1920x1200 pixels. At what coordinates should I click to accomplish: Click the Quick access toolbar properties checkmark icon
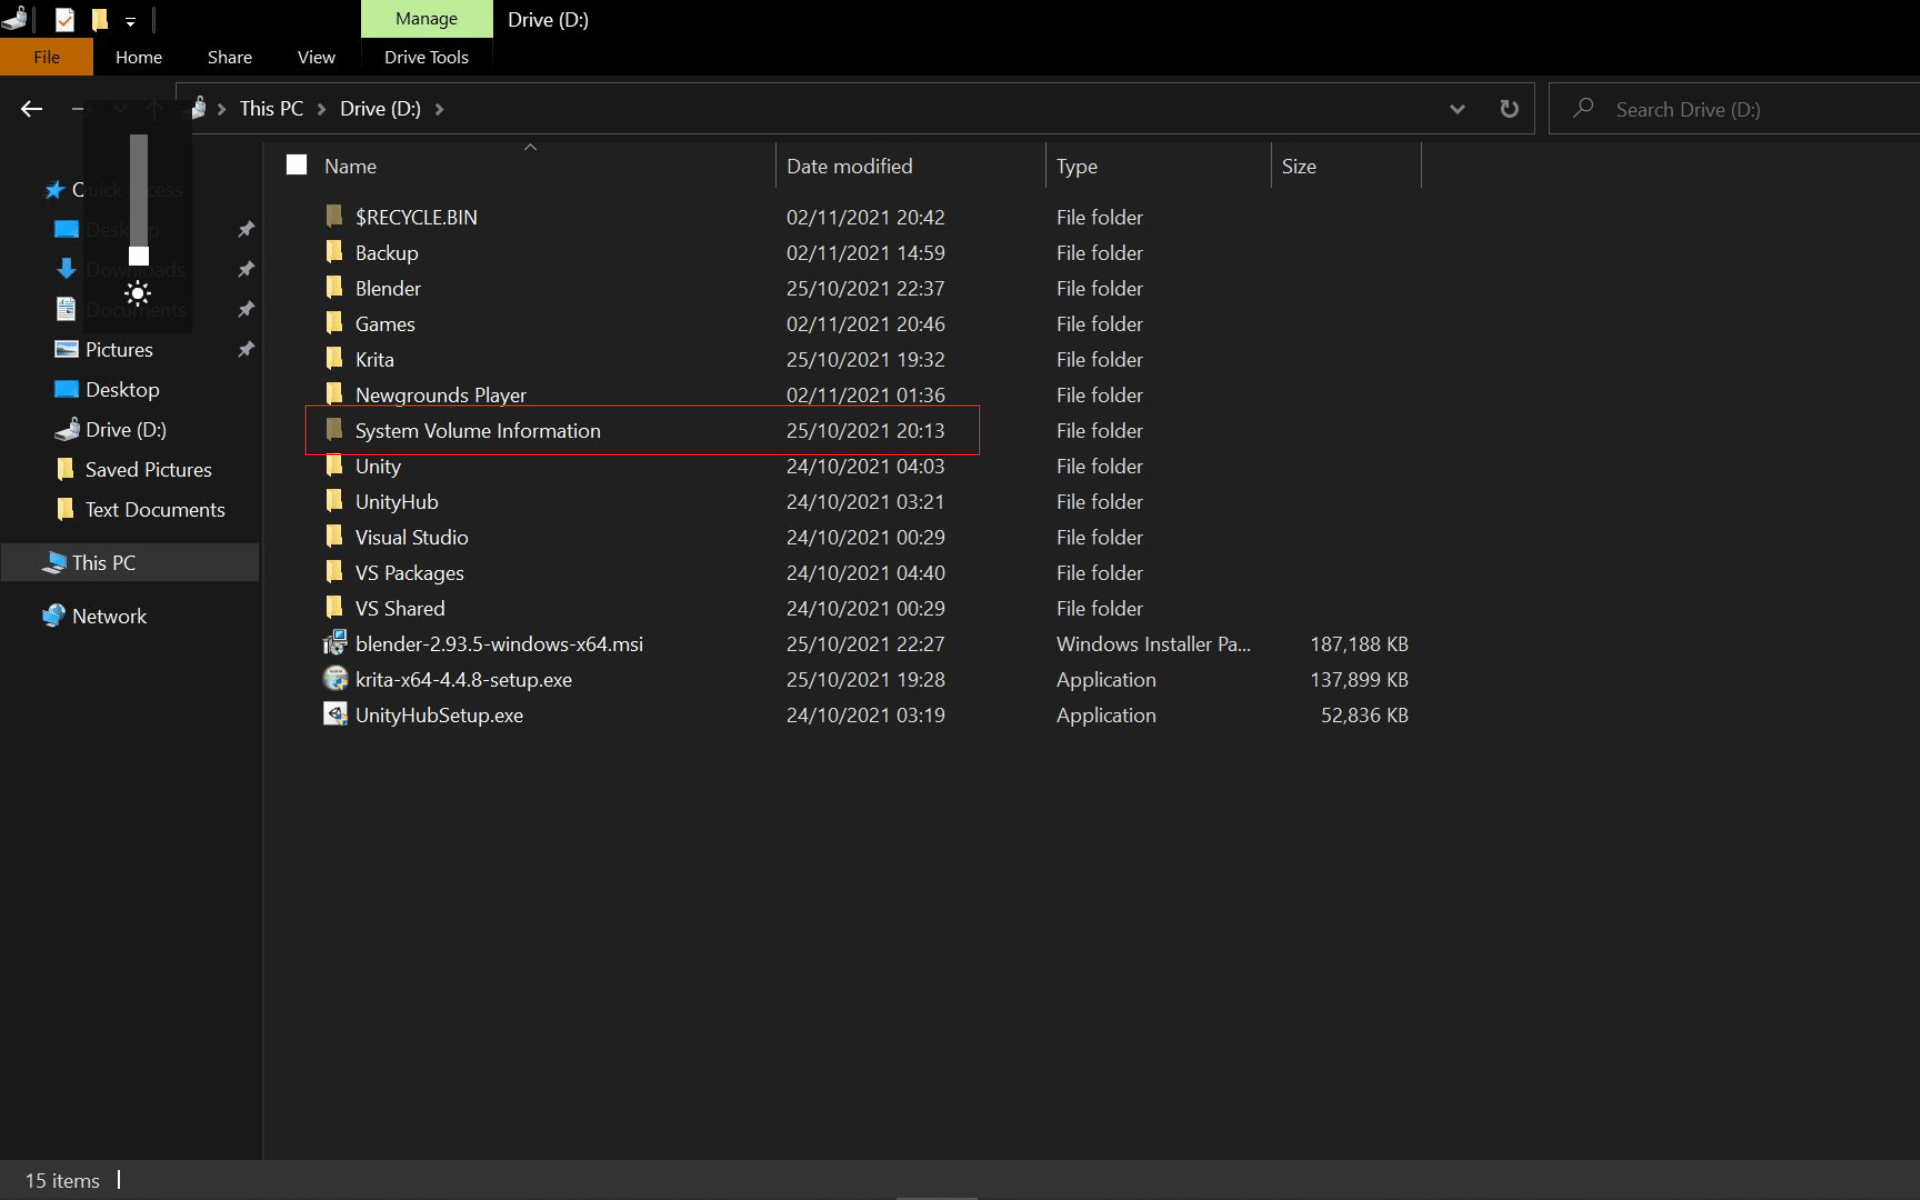pyautogui.click(x=65, y=19)
